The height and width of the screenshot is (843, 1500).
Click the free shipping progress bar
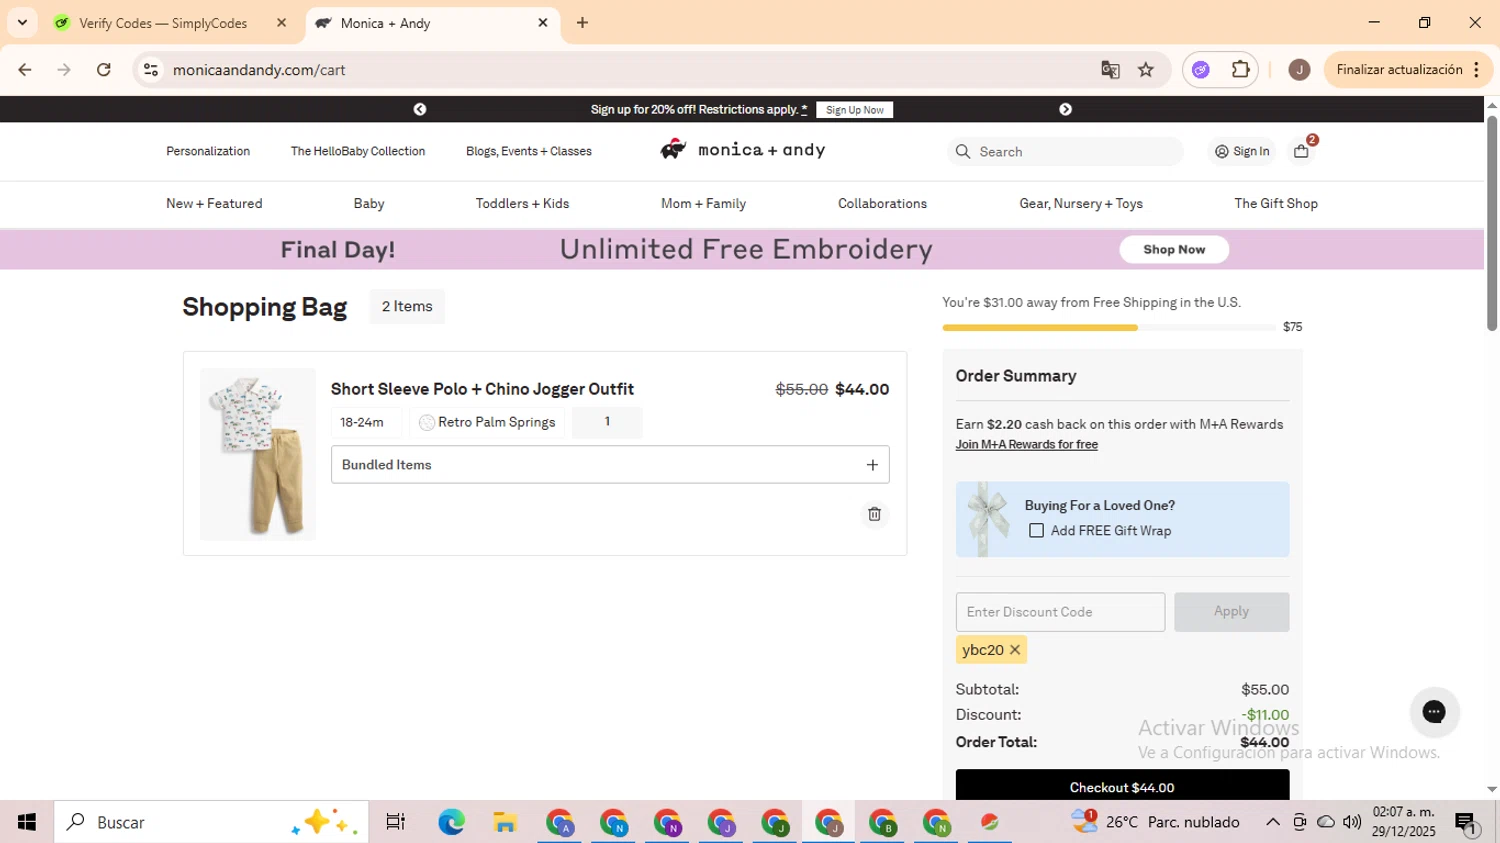pos(1108,327)
